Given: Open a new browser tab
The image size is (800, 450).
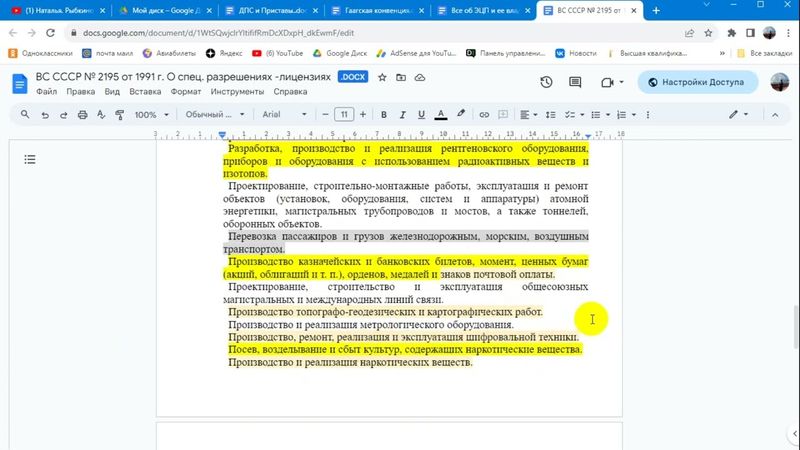Looking at the screenshot, I should pyautogui.click(x=656, y=10).
